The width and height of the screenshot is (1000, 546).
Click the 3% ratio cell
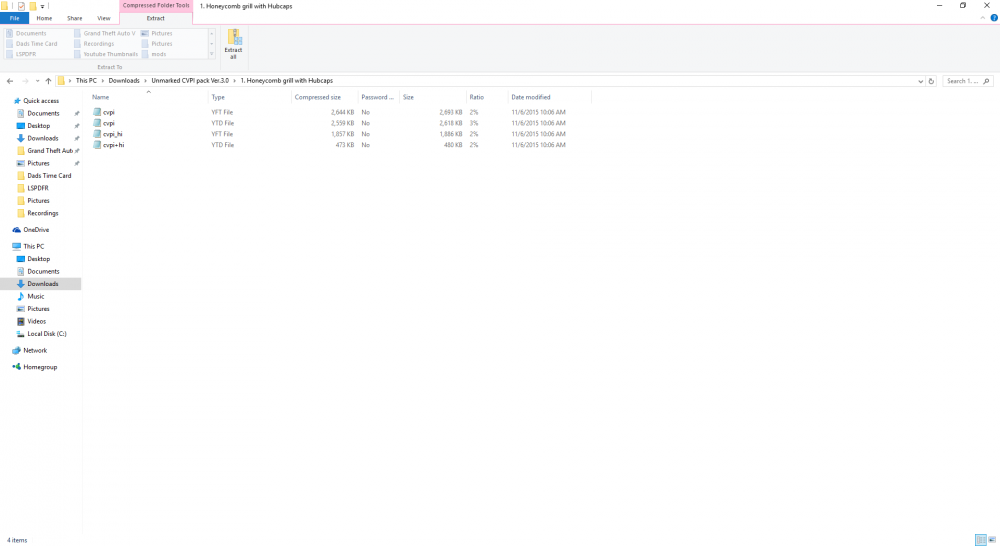pos(474,122)
